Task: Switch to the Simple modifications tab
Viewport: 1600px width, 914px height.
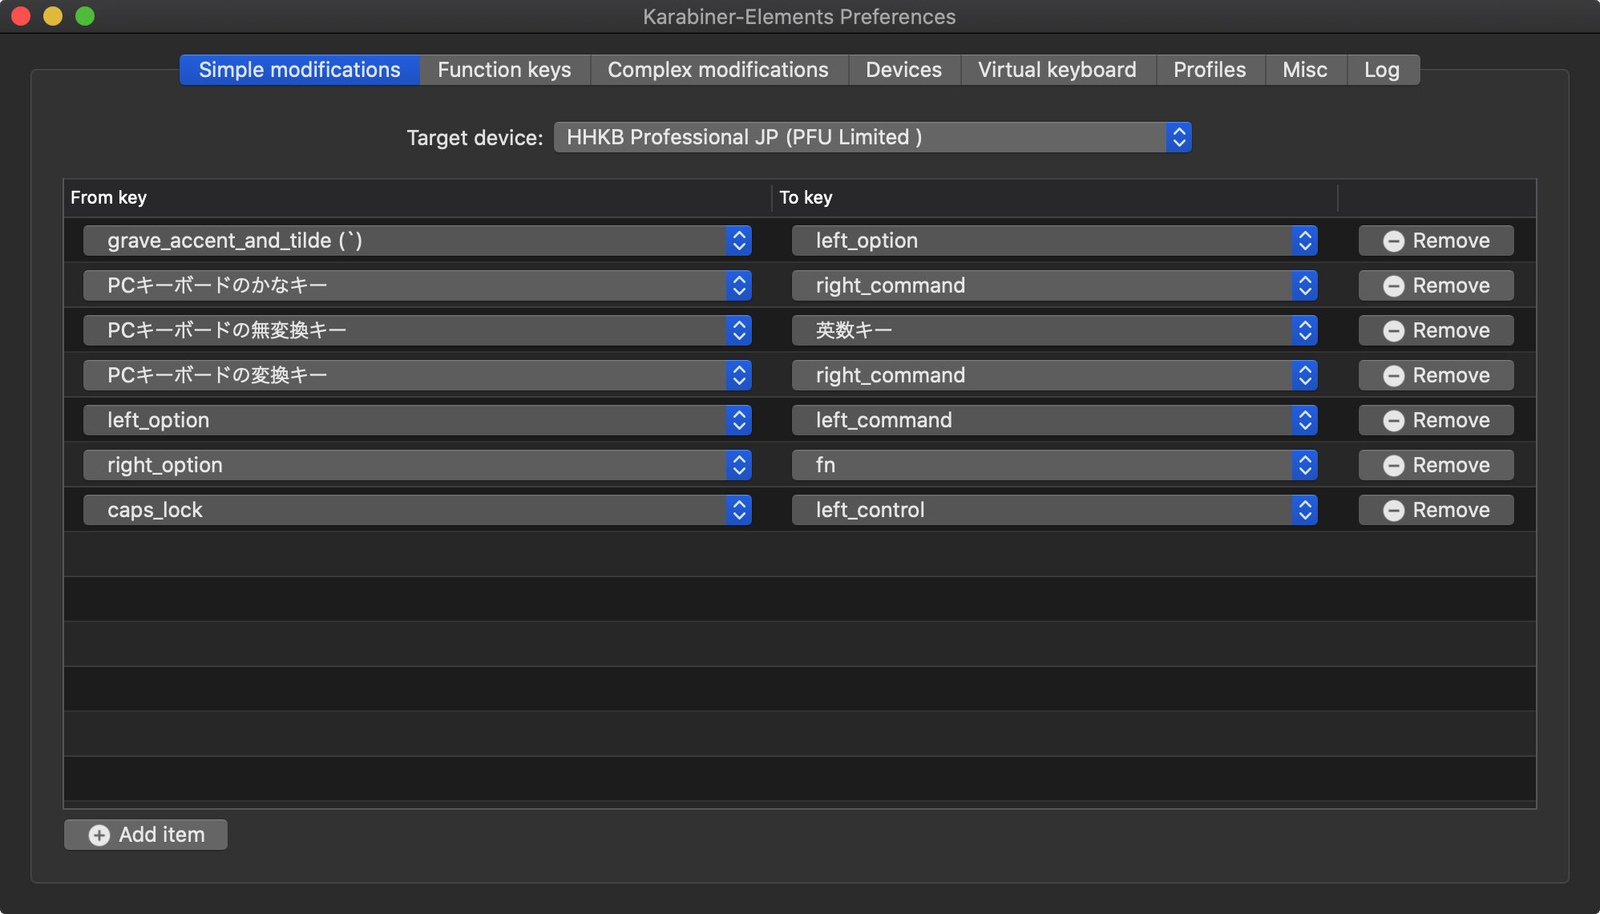Action: pyautogui.click(x=299, y=70)
